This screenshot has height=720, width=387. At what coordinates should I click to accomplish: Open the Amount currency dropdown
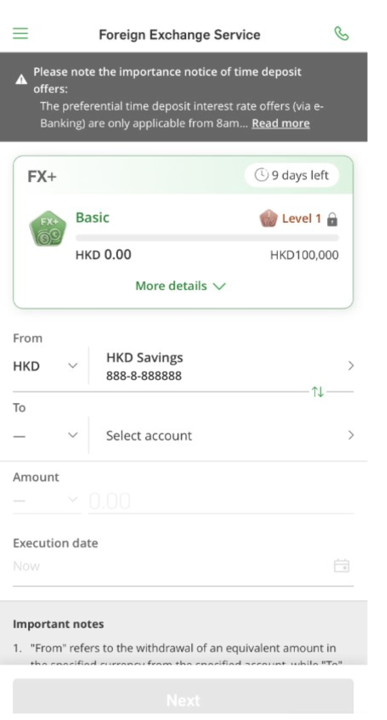45,500
